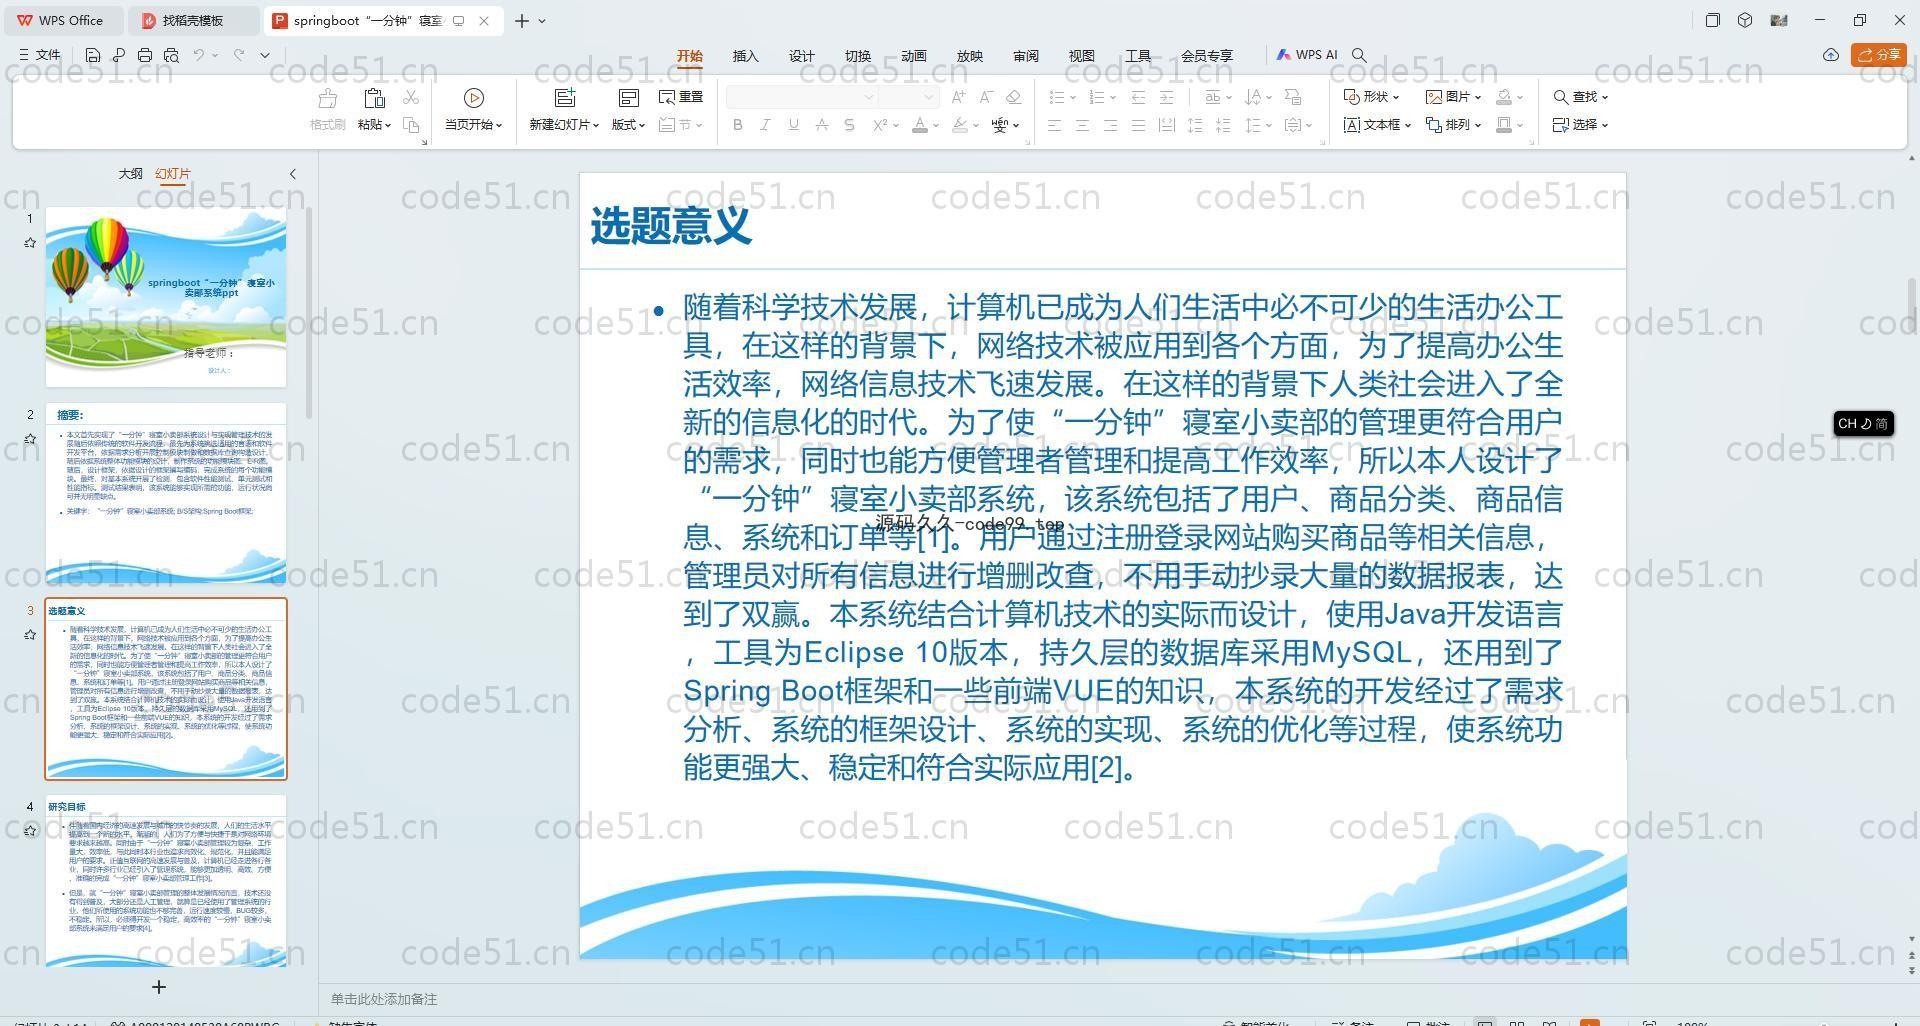
Task: Expand the Paste (粘贴) dropdown
Action: [x=374, y=125]
